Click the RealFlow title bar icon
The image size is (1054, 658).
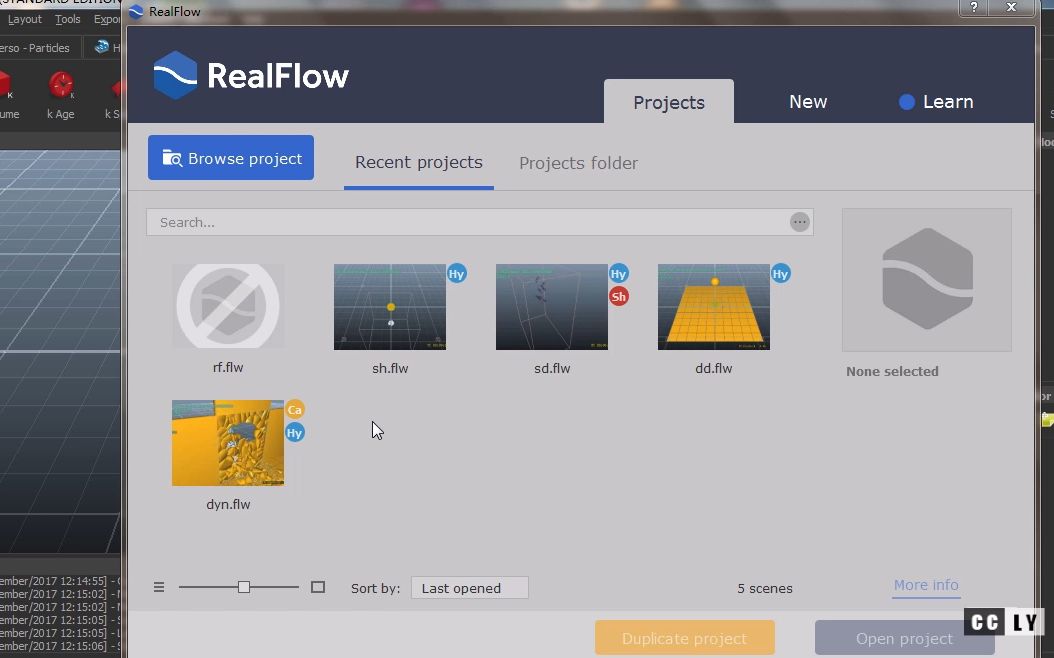pos(136,11)
